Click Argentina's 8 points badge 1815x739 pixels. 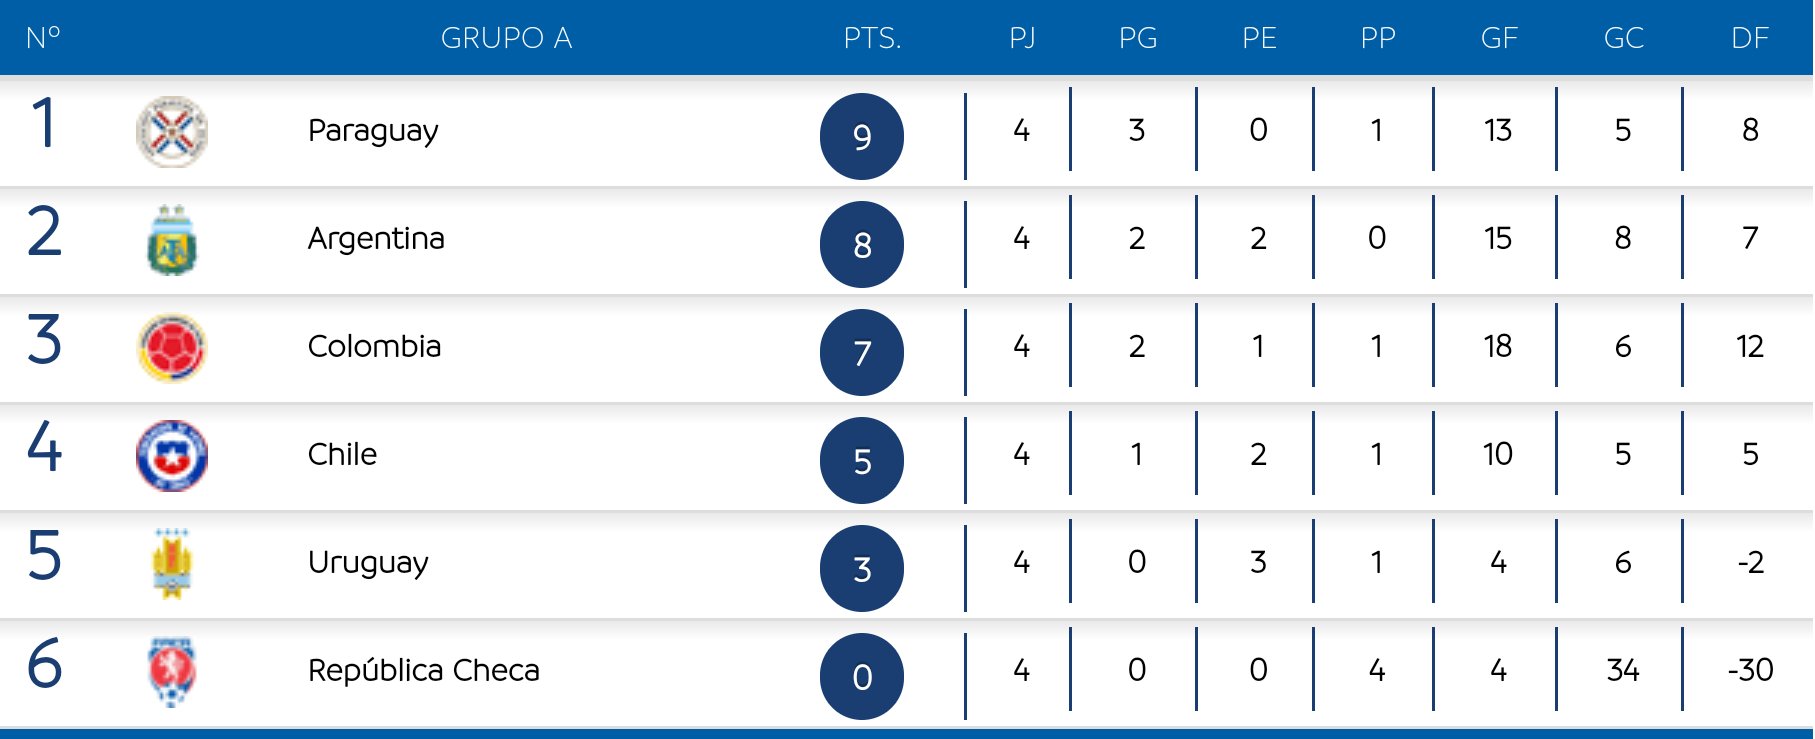862,244
